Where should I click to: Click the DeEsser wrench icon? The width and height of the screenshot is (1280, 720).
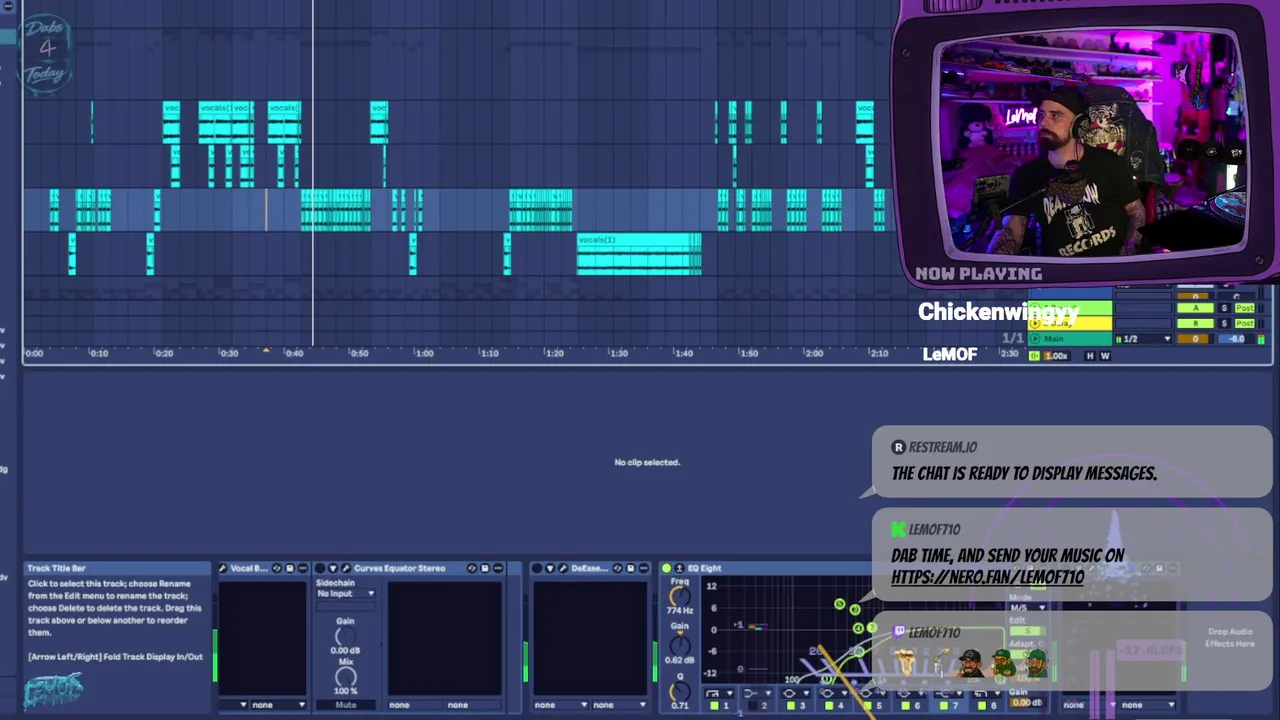pos(563,568)
